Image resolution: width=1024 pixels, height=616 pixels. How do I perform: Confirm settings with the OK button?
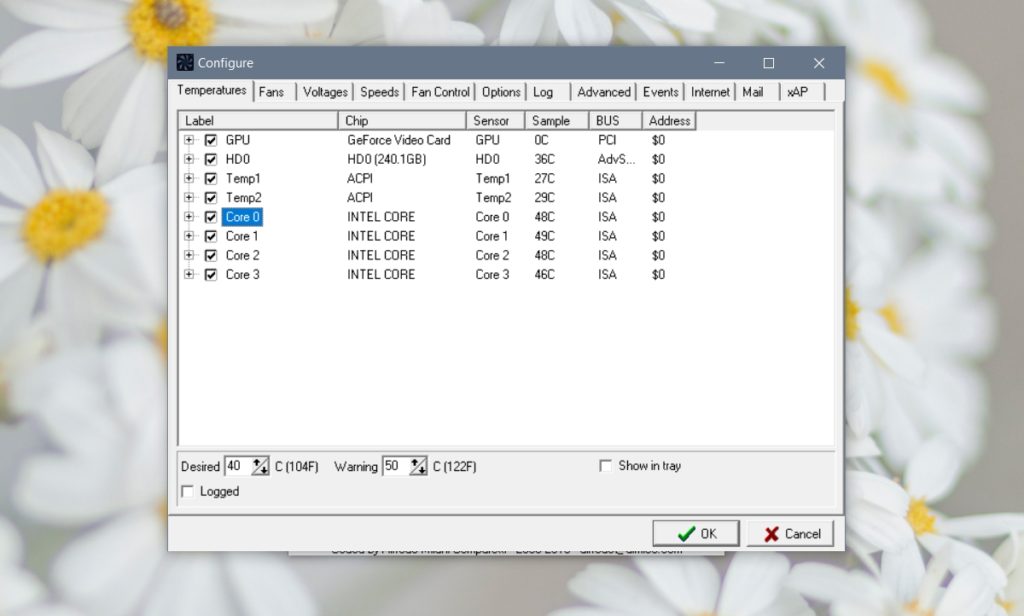pyautogui.click(x=695, y=533)
